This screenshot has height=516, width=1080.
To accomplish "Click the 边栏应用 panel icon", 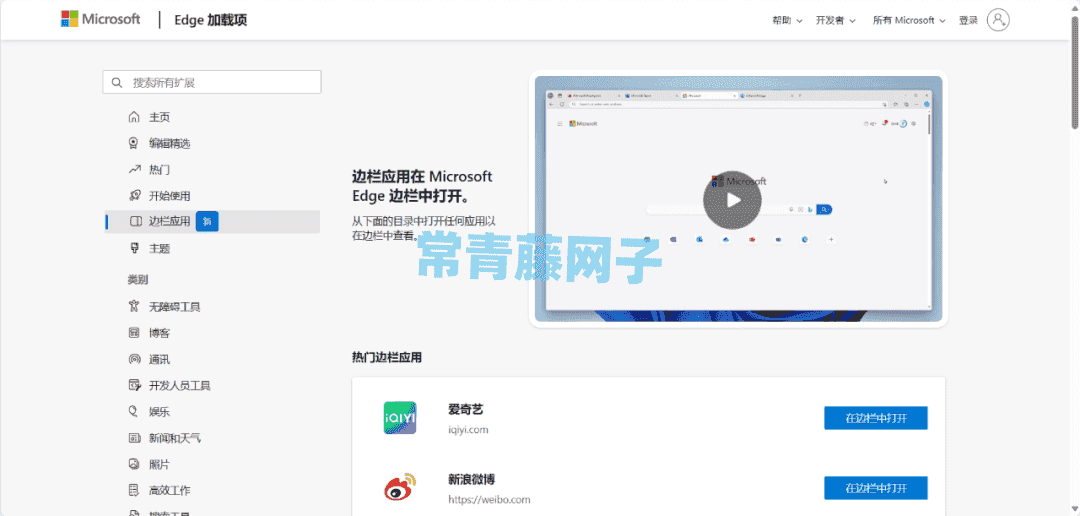I will click(135, 222).
